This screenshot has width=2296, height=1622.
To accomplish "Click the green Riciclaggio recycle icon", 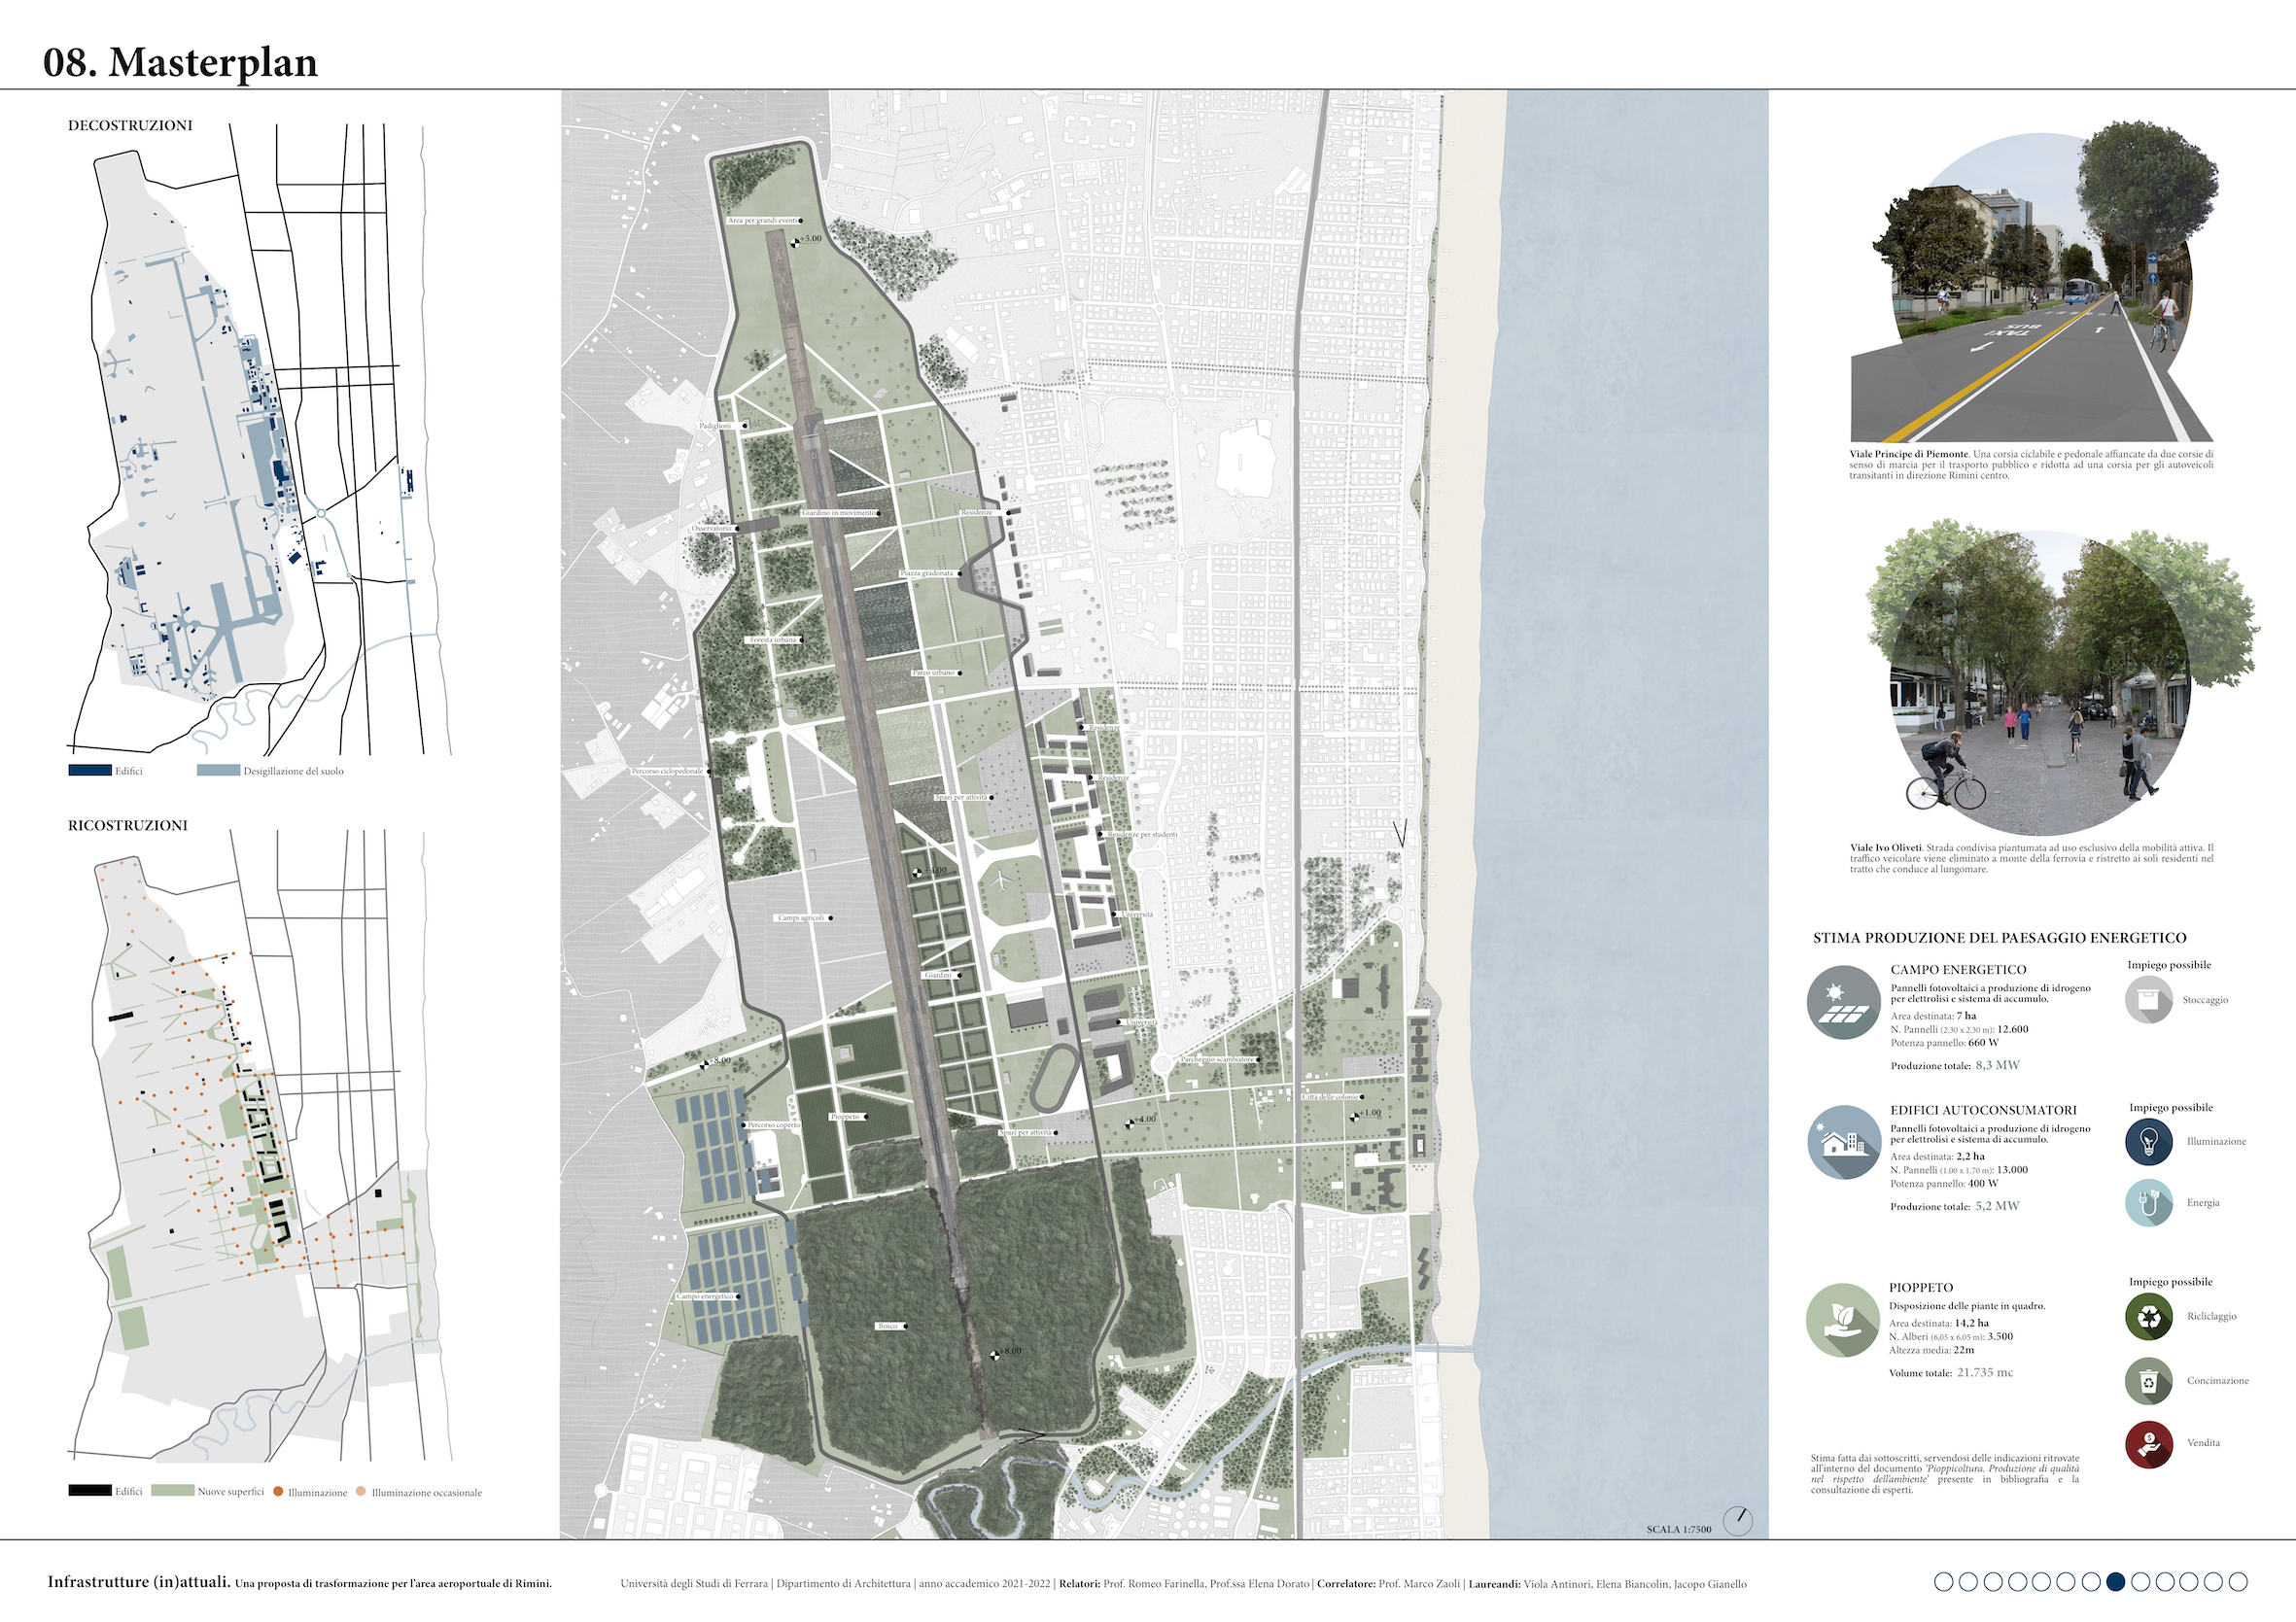I will click(x=2149, y=1317).
